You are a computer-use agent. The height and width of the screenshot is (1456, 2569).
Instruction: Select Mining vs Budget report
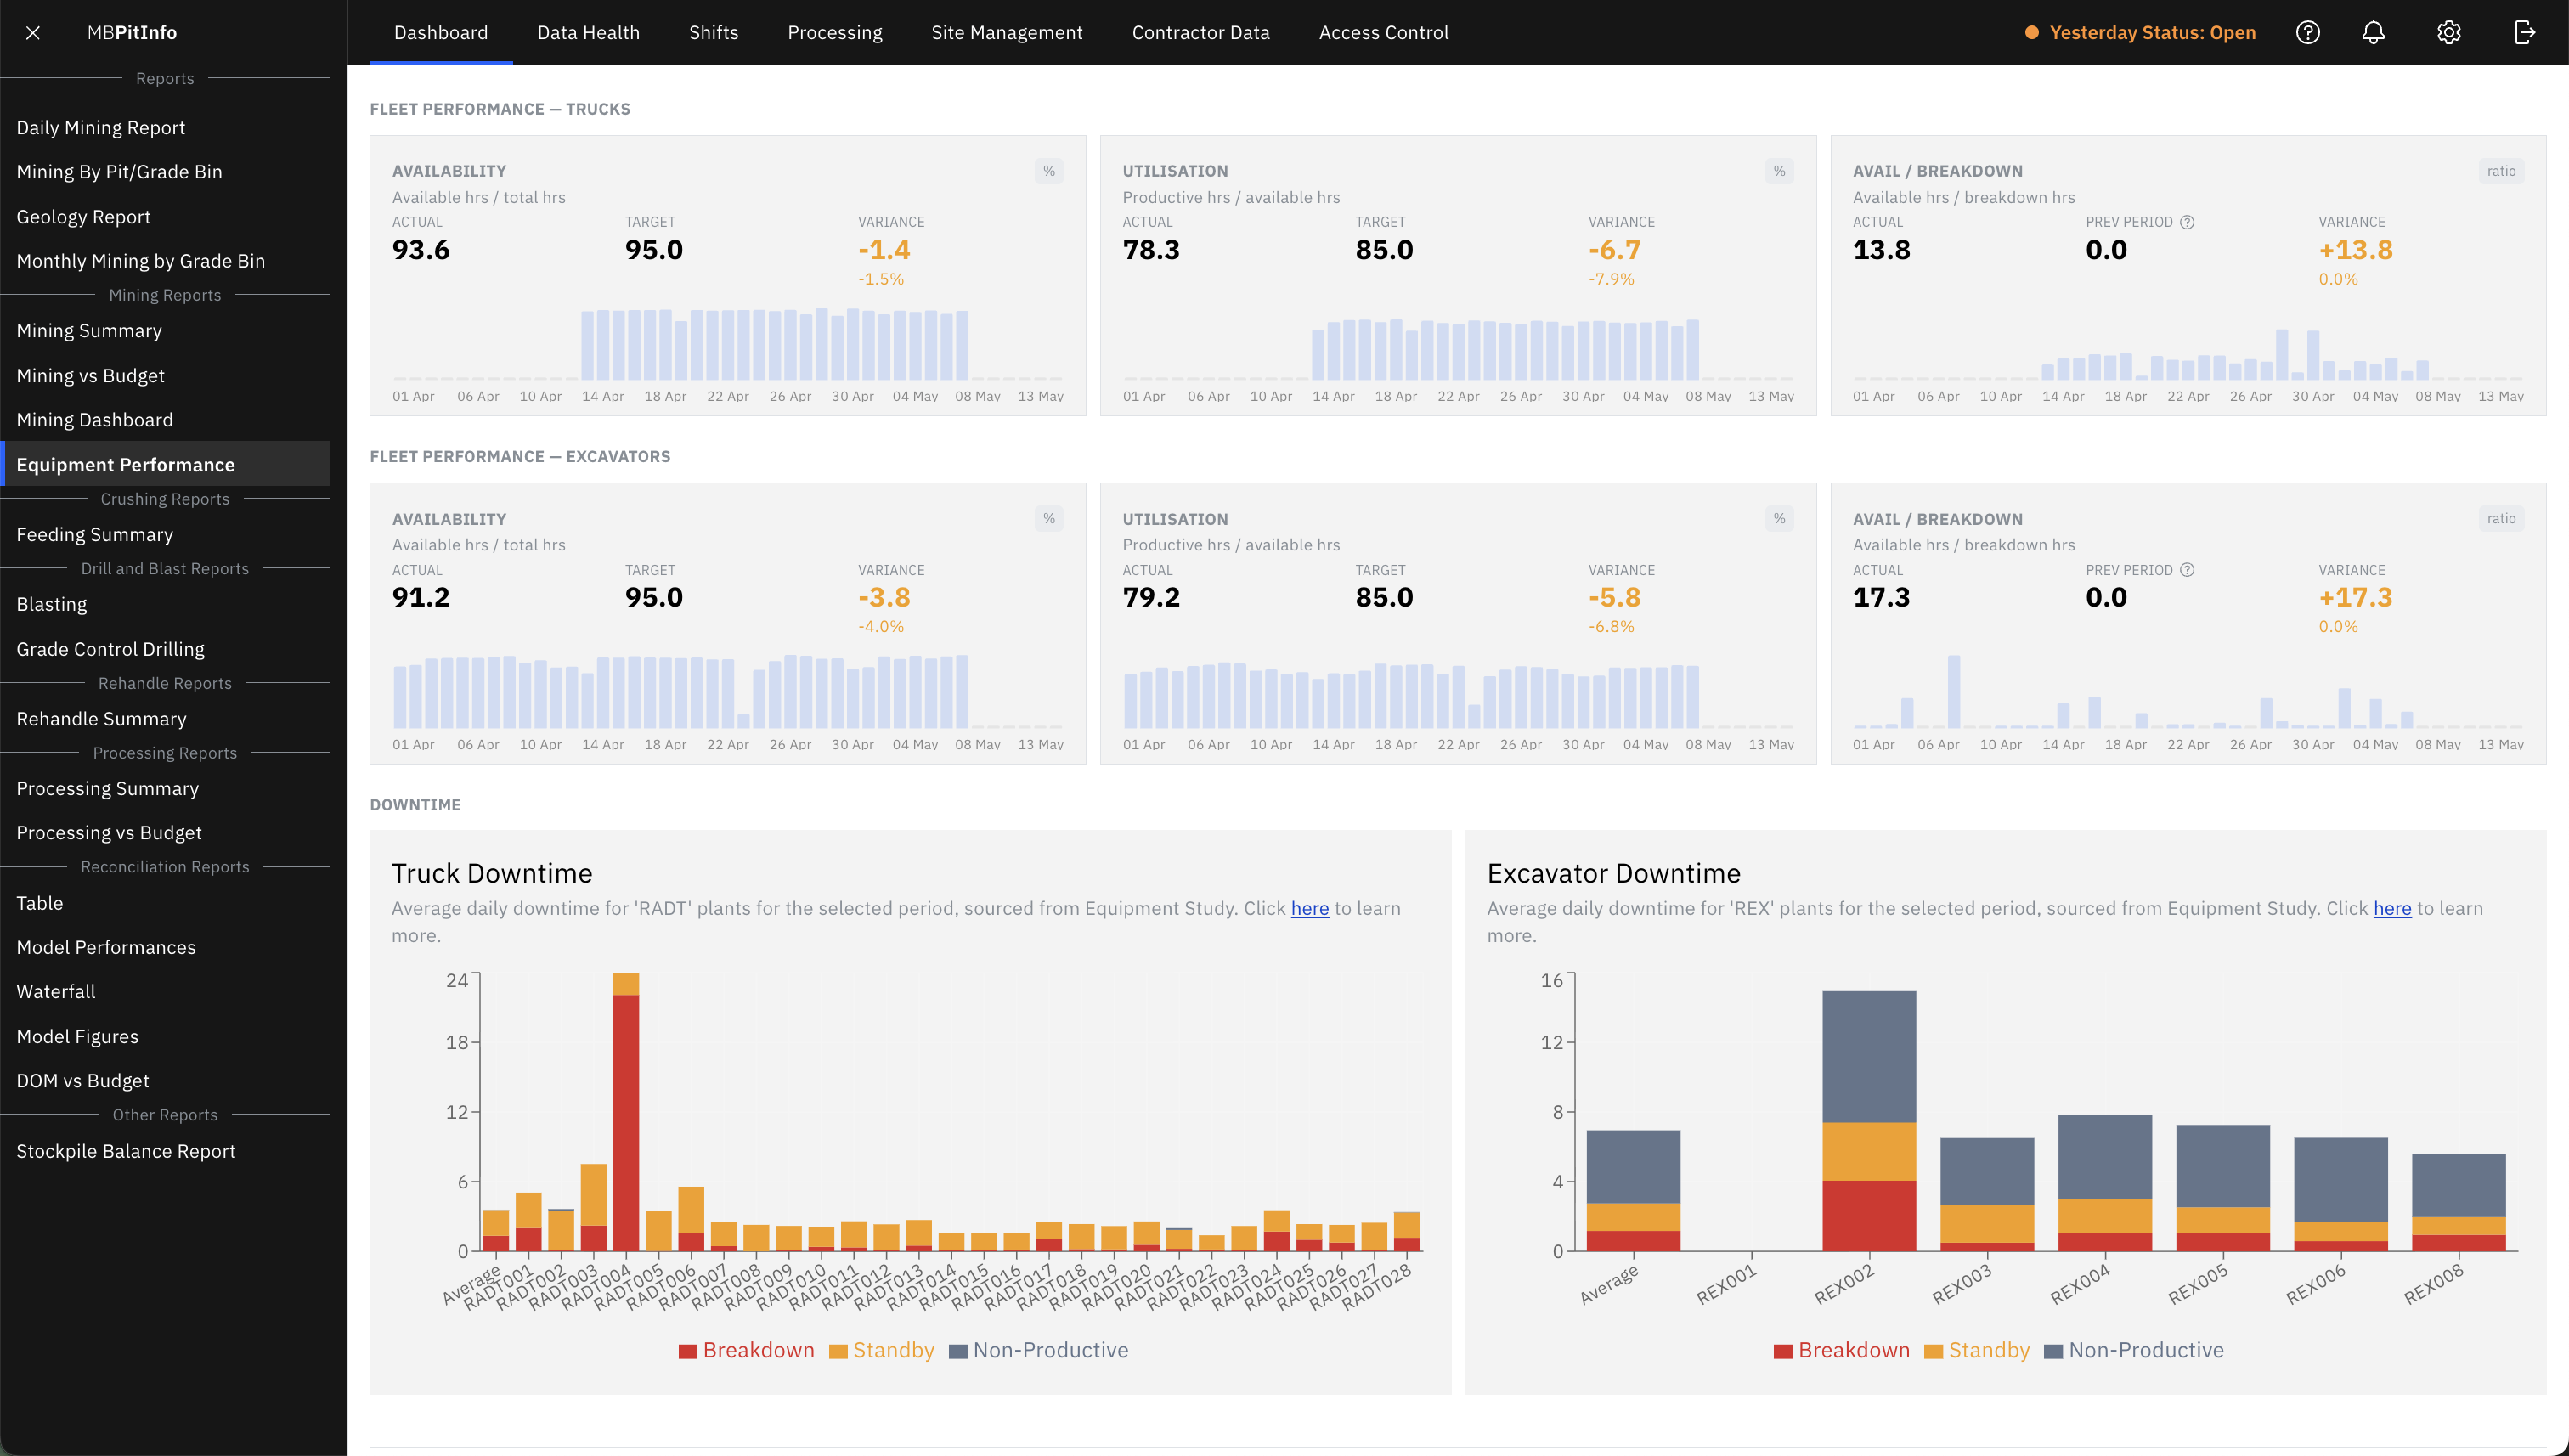(x=165, y=375)
